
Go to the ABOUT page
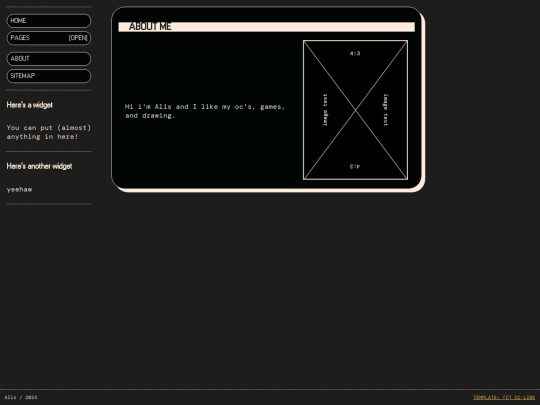coord(49,59)
